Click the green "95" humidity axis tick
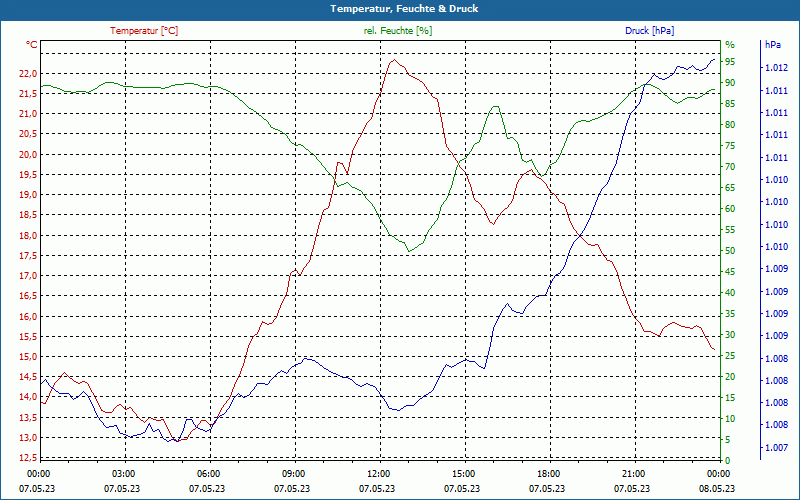 coord(730,62)
